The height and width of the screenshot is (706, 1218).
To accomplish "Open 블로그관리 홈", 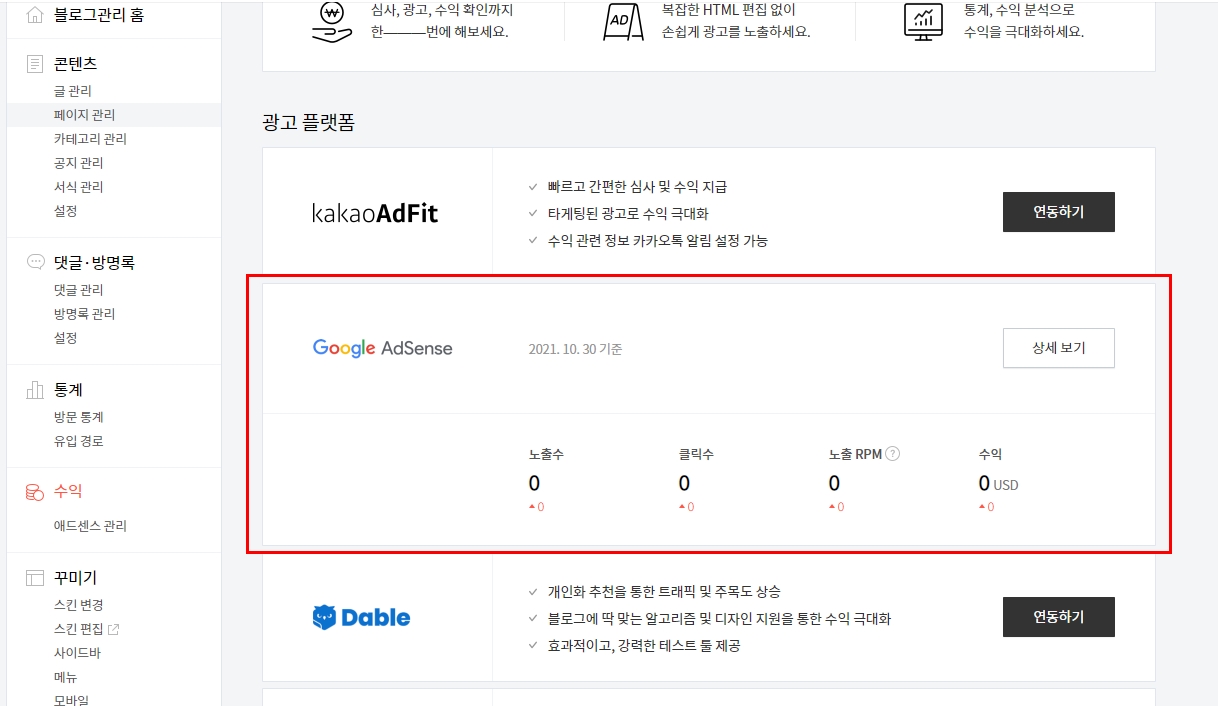I will pyautogui.click(x=99, y=15).
